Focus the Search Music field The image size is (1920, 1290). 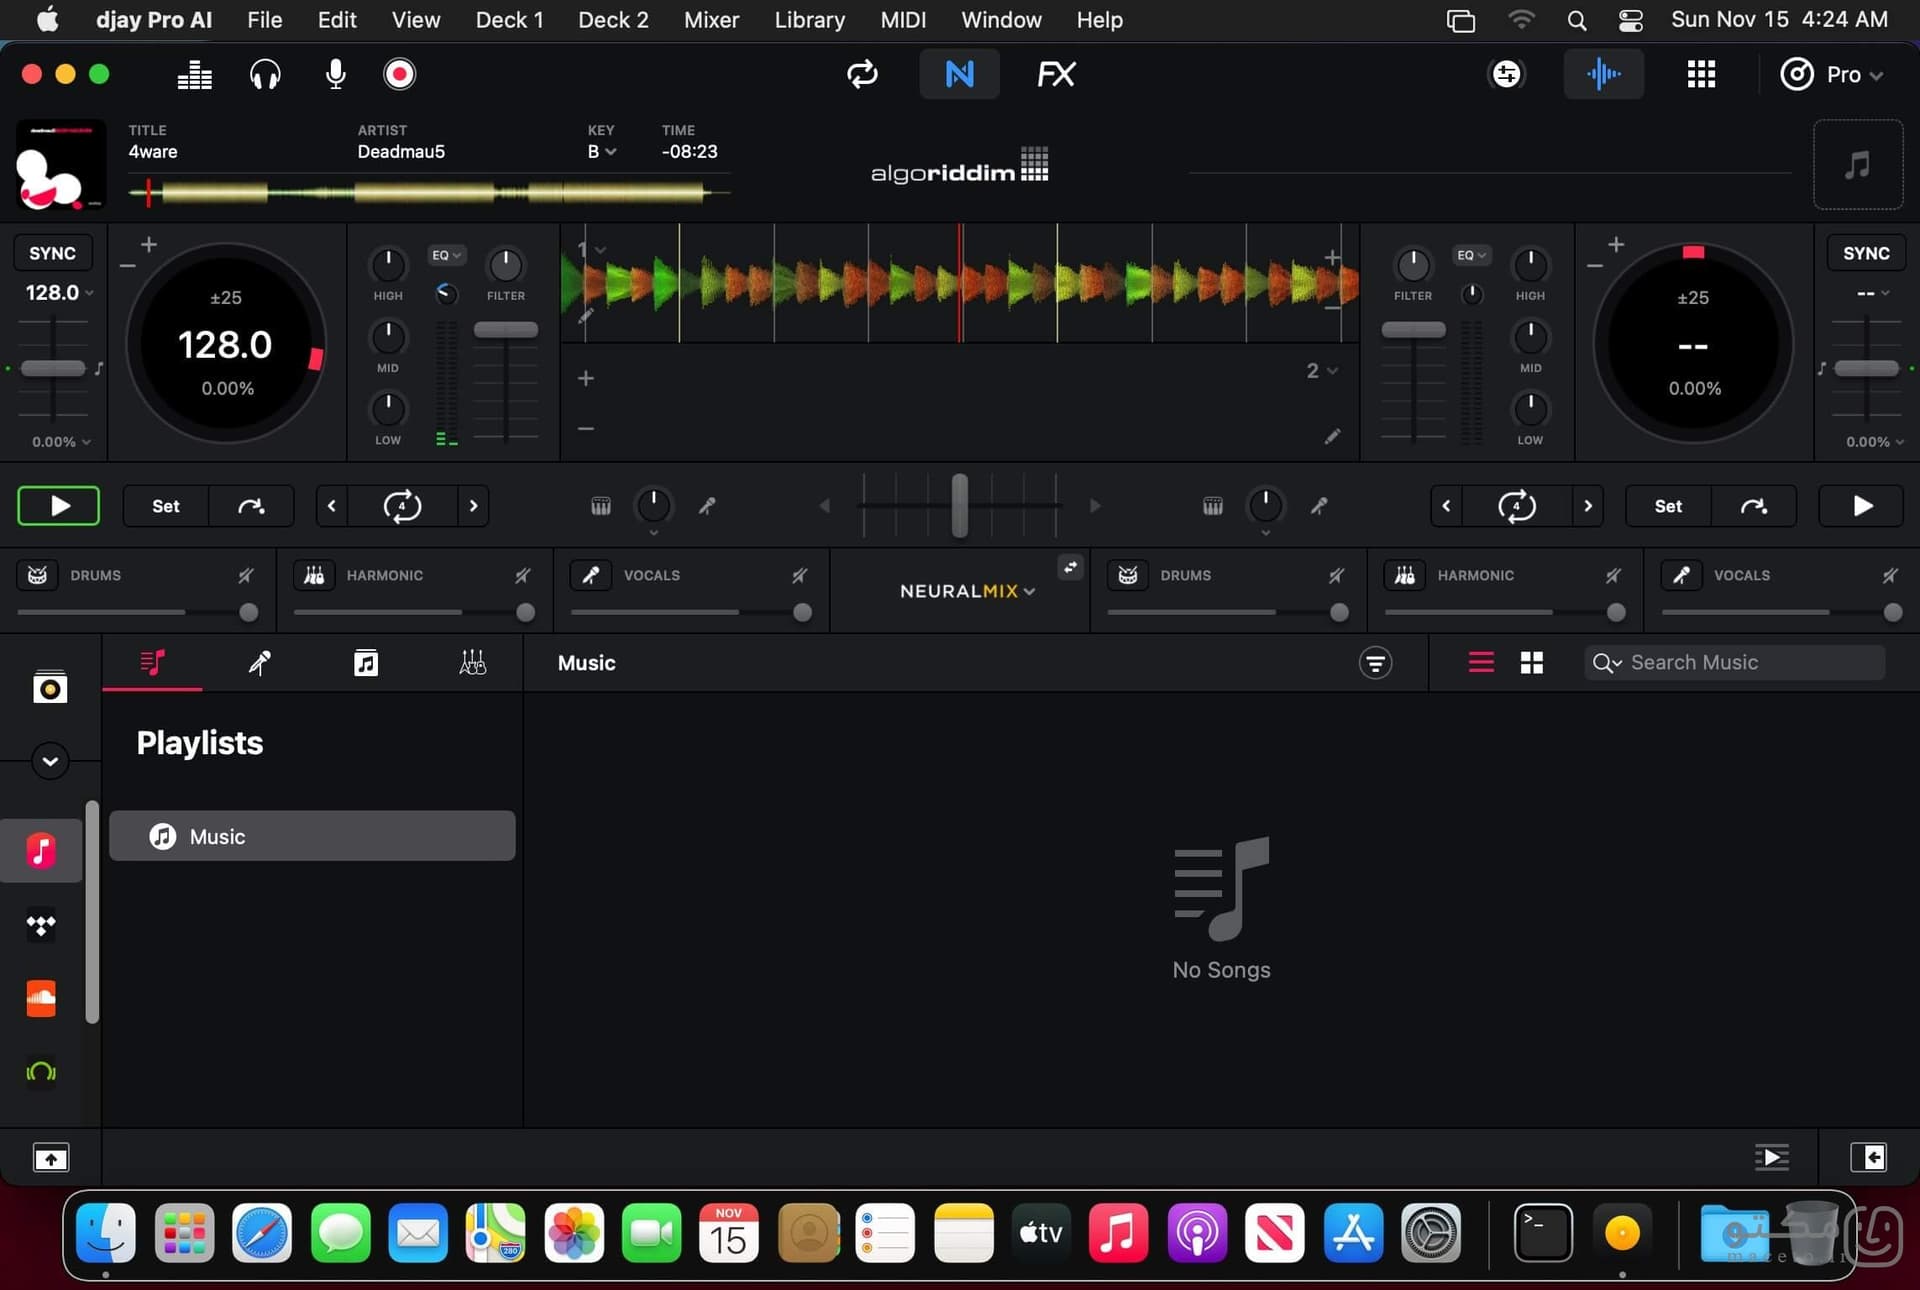[1735, 662]
